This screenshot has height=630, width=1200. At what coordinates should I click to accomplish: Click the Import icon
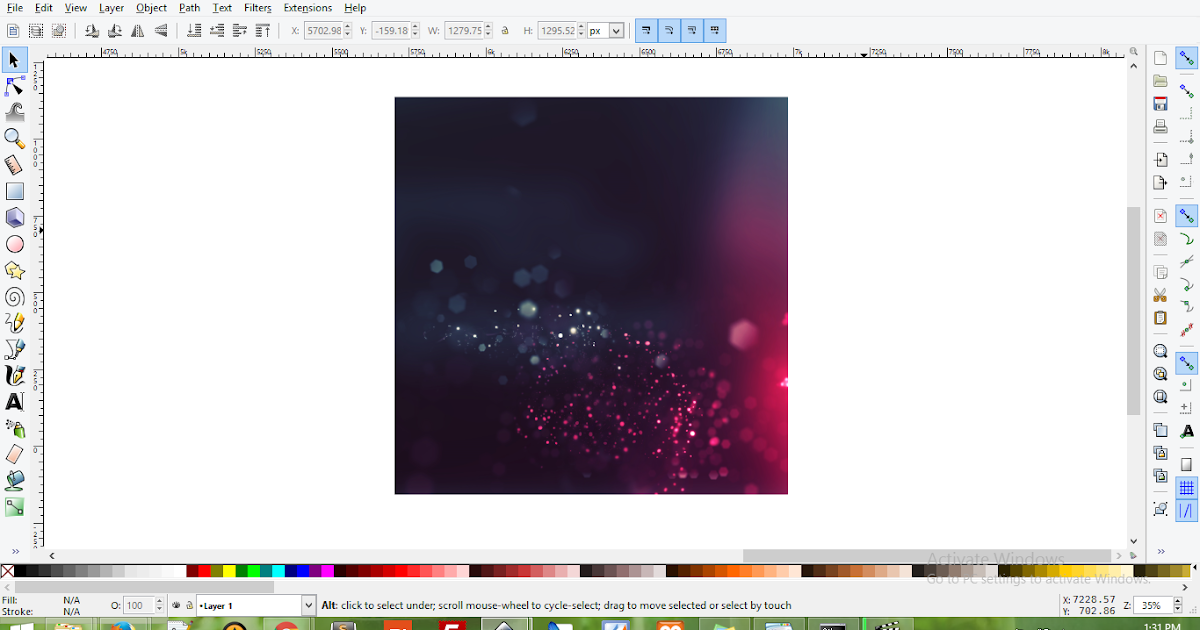pyautogui.click(x=1160, y=160)
